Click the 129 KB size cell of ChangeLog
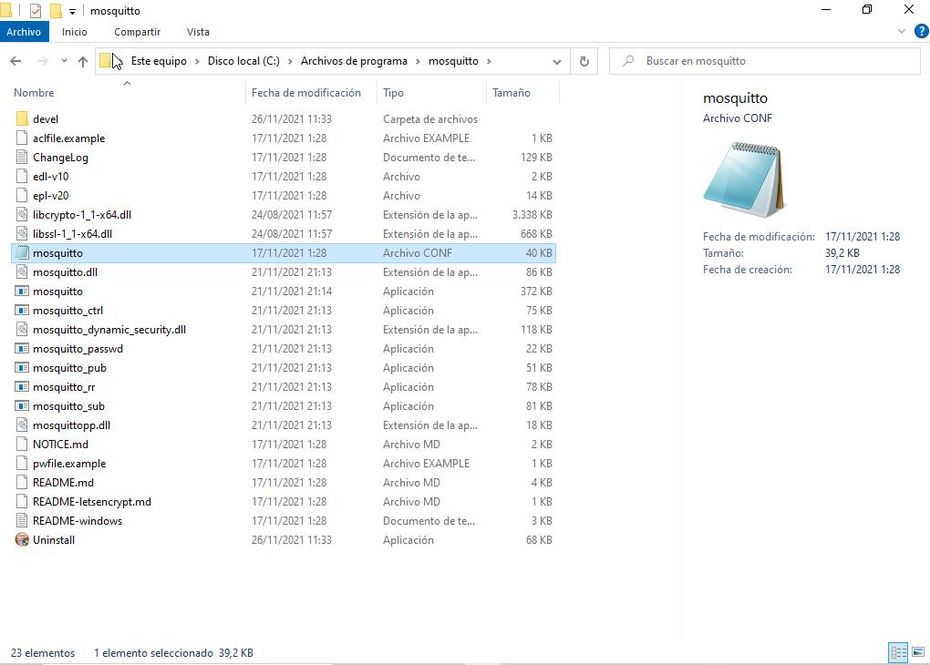Image resolution: width=930 pixels, height=665 pixels. pos(536,157)
